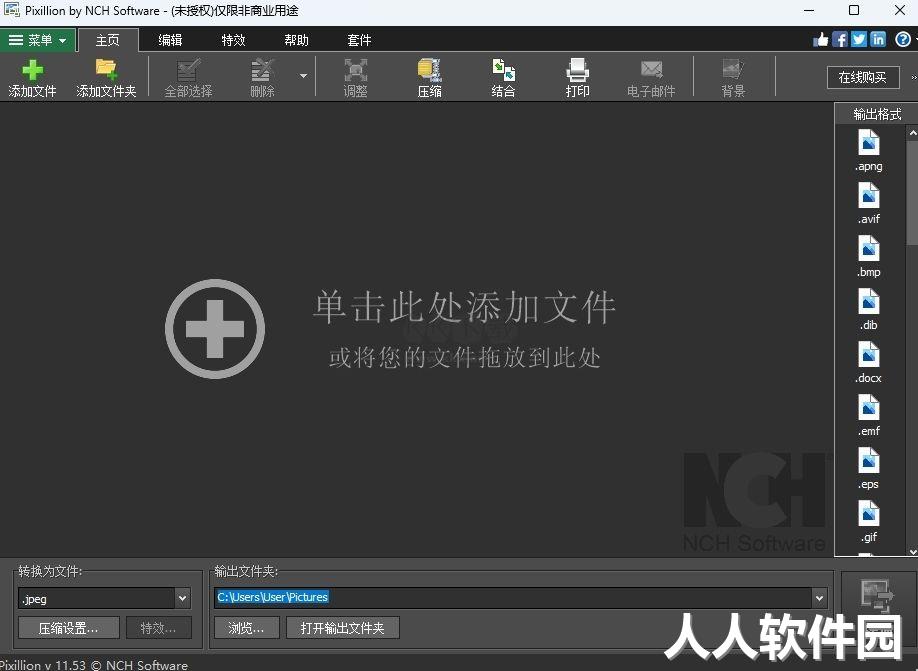Open the dropdown arrow next to 删除

303,76
